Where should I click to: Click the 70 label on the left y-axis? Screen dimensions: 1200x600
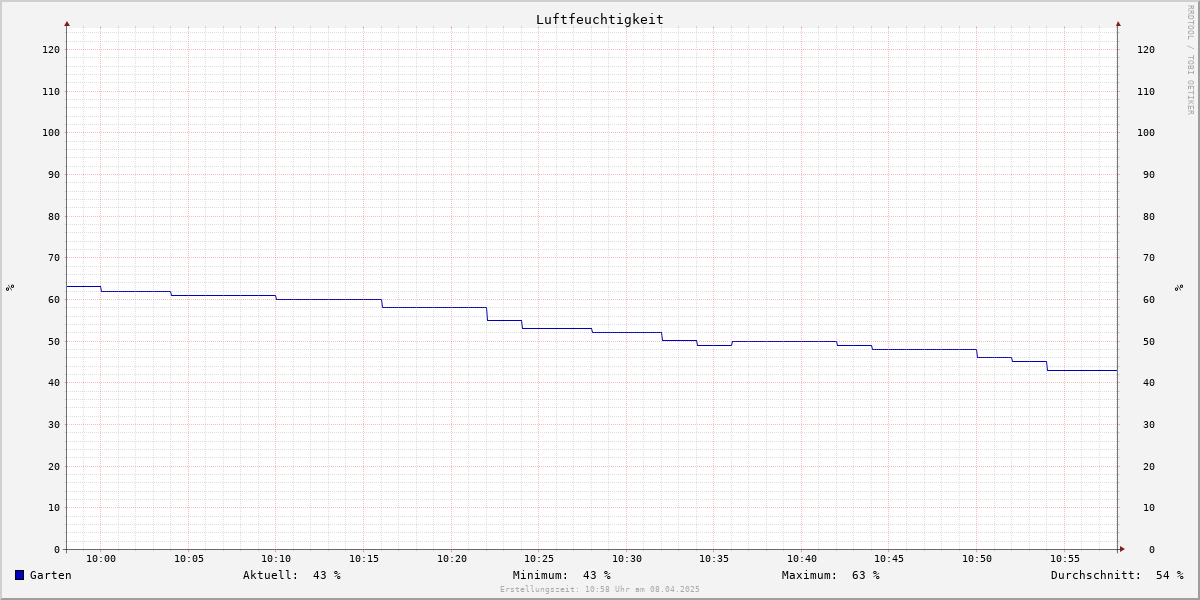(x=54, y=257)
